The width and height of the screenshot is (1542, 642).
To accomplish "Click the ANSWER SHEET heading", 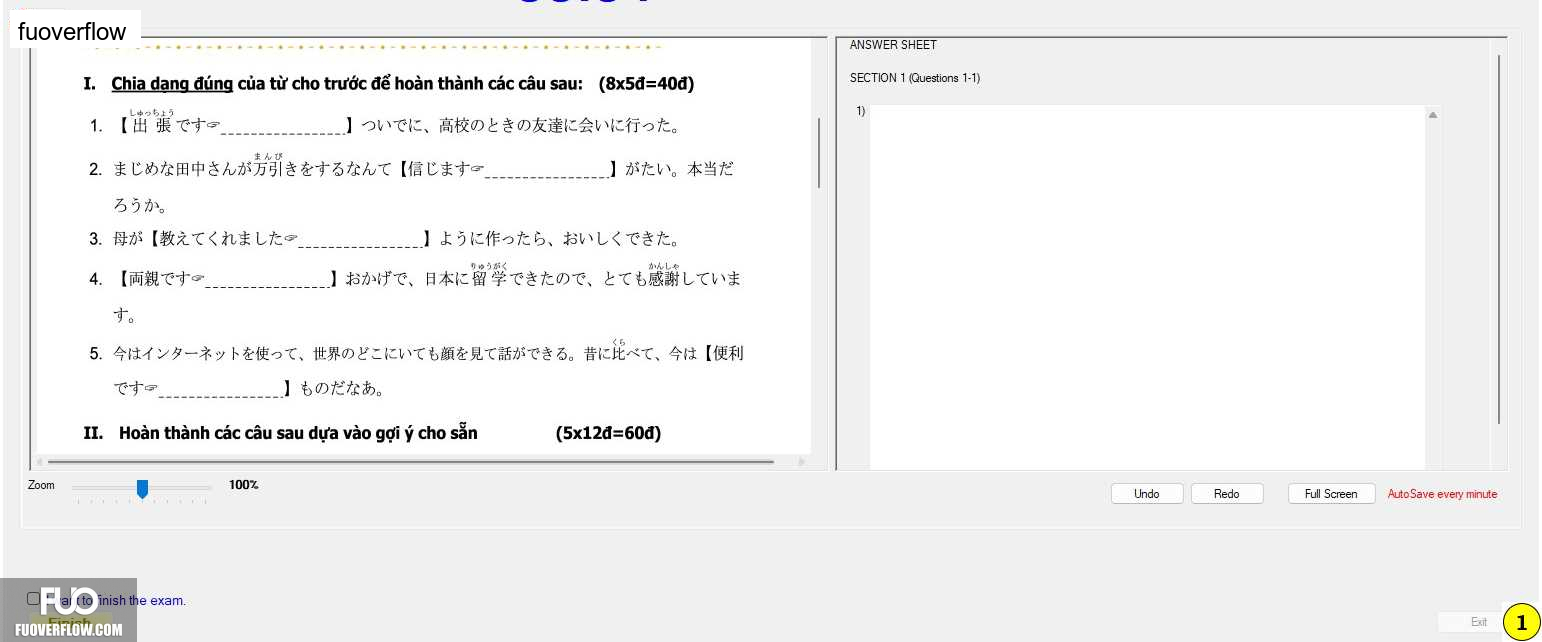I will [893, 45].
